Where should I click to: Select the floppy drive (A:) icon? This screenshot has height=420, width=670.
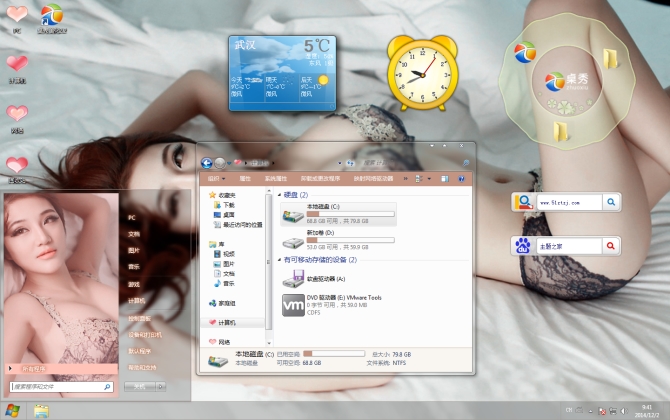293,279
